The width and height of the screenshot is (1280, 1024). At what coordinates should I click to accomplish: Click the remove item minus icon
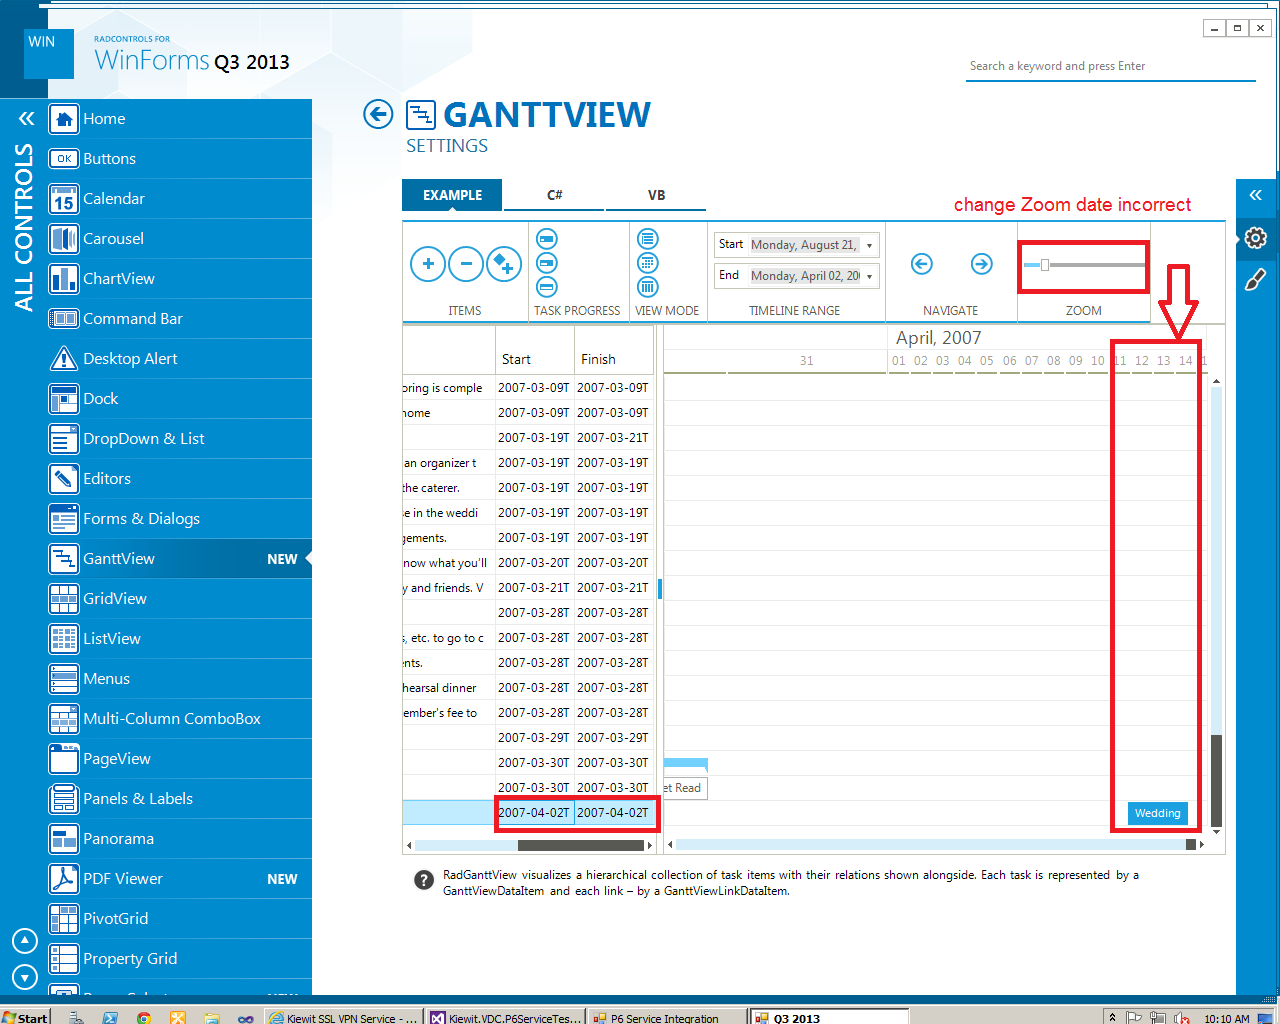(x=466, y=264)
